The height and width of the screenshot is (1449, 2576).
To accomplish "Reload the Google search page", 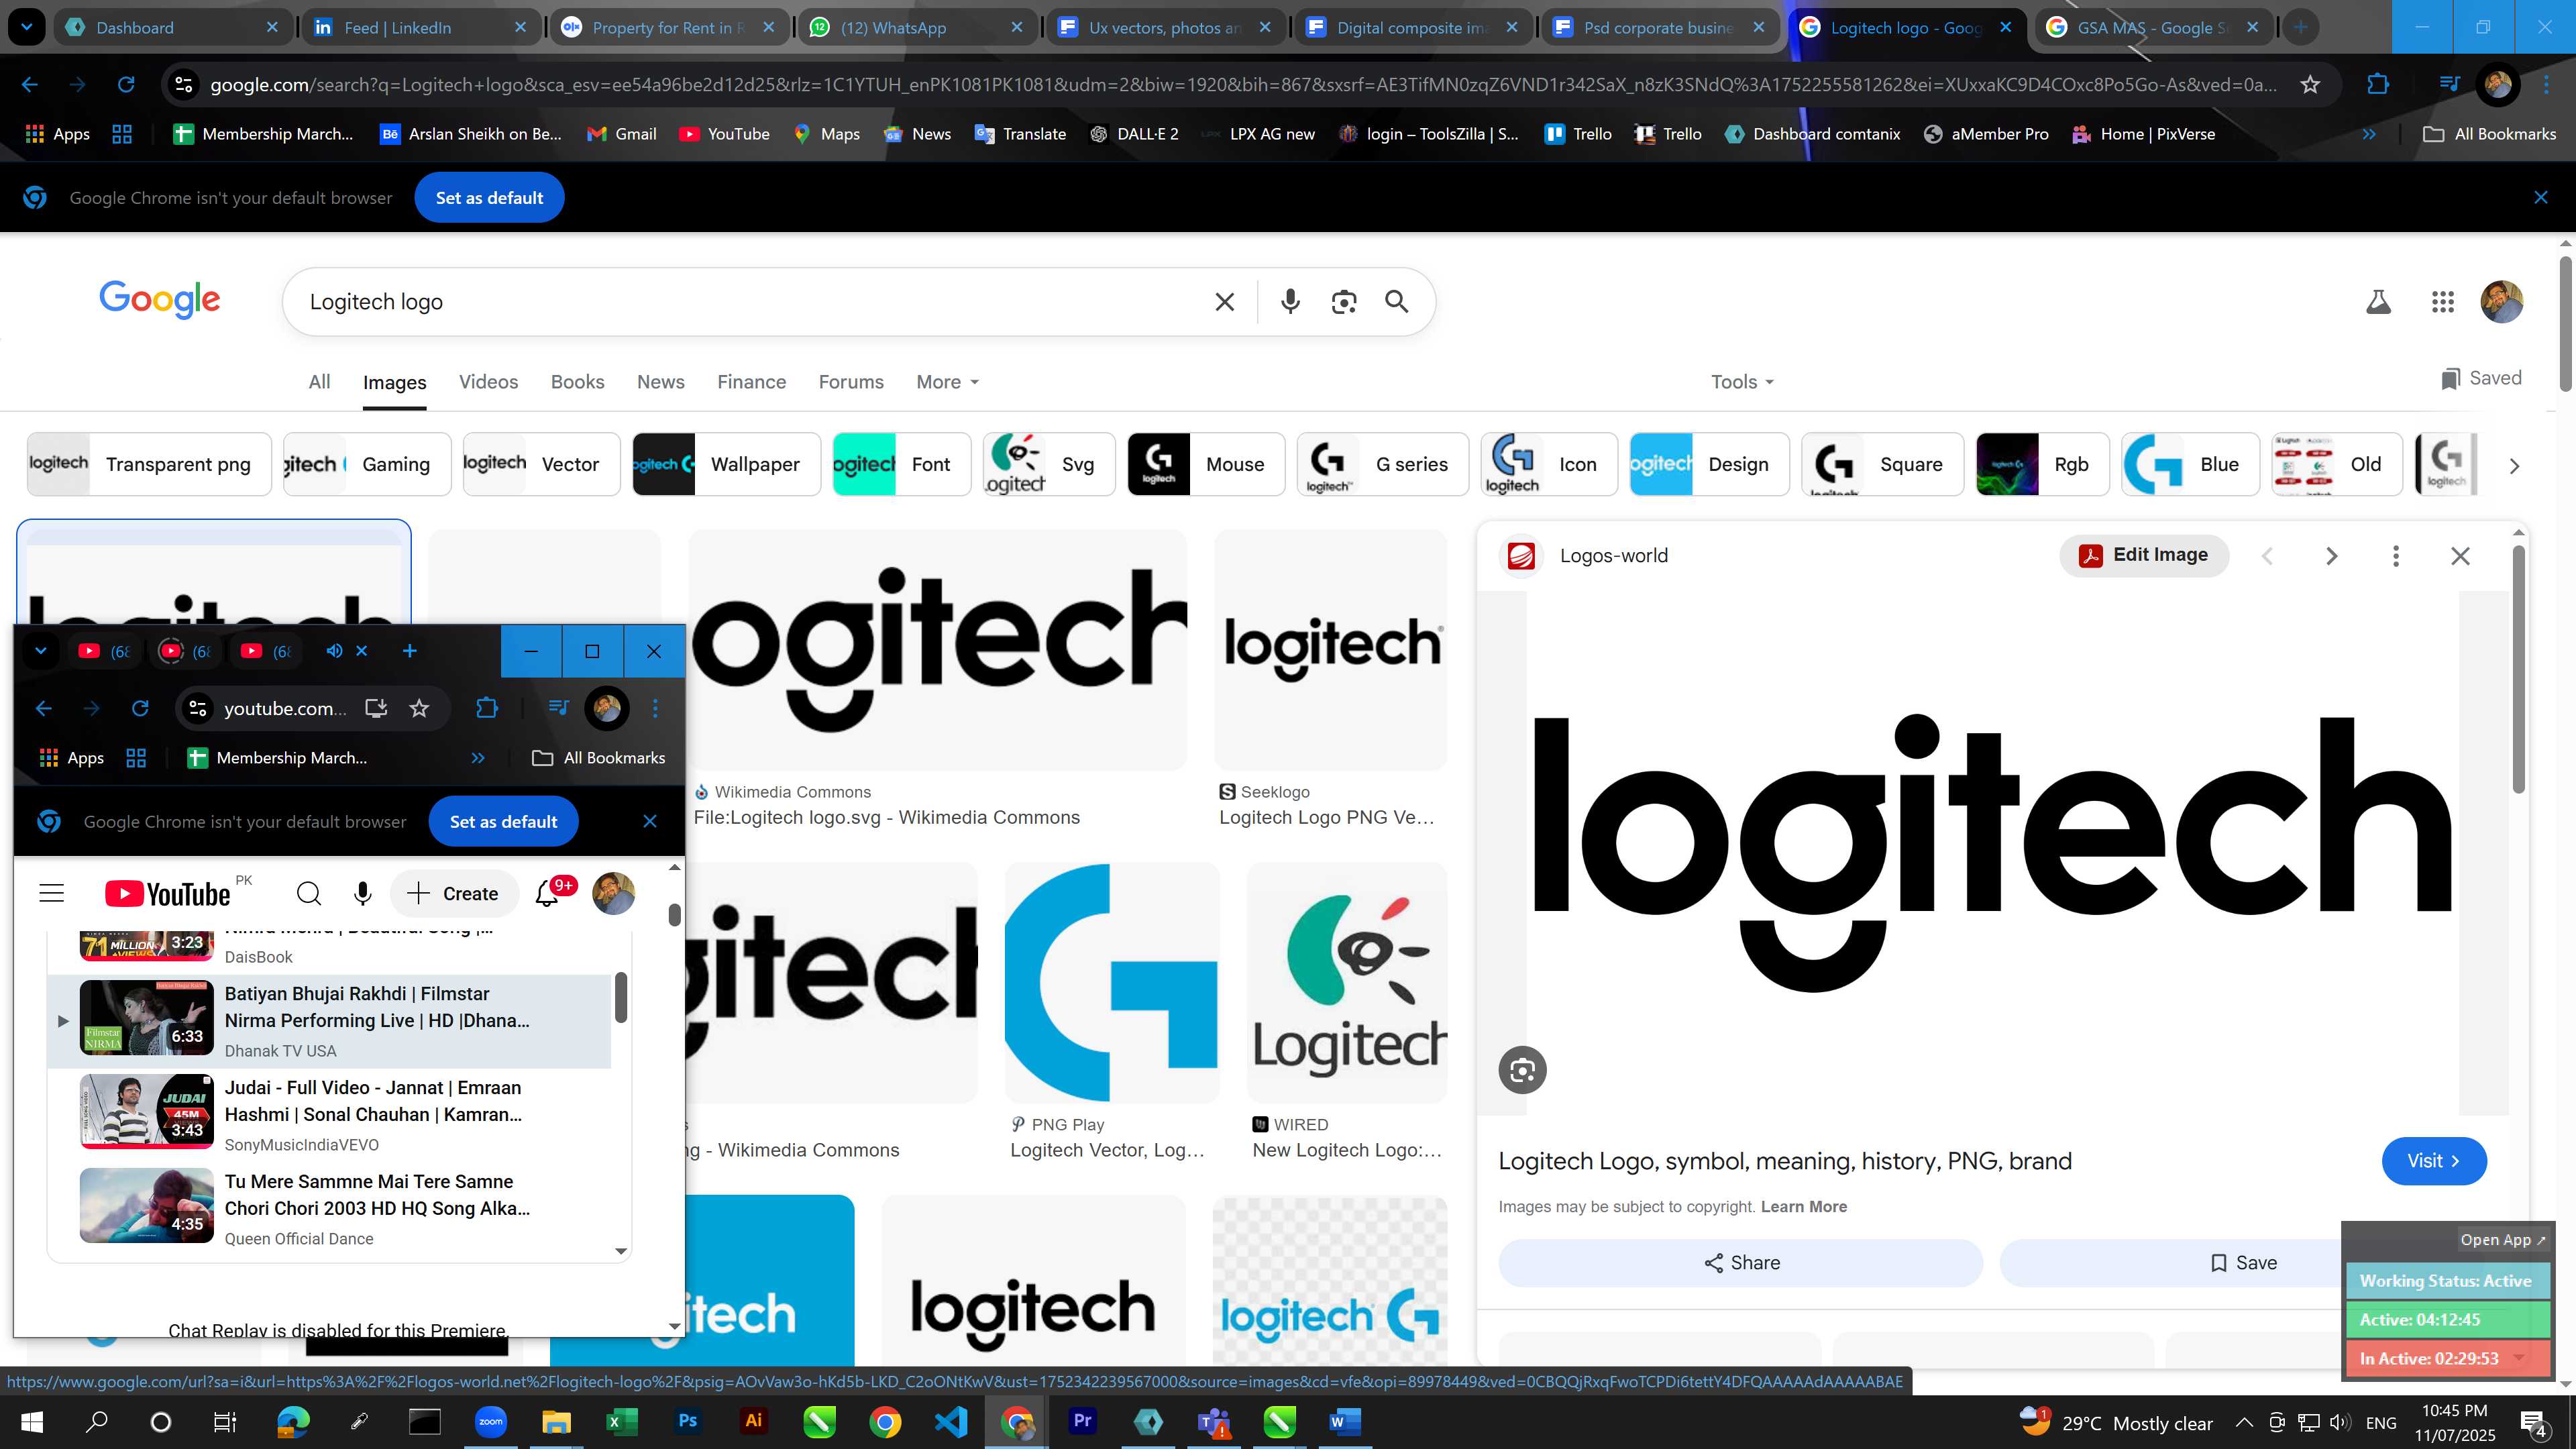I will click(x=126, y=85).
